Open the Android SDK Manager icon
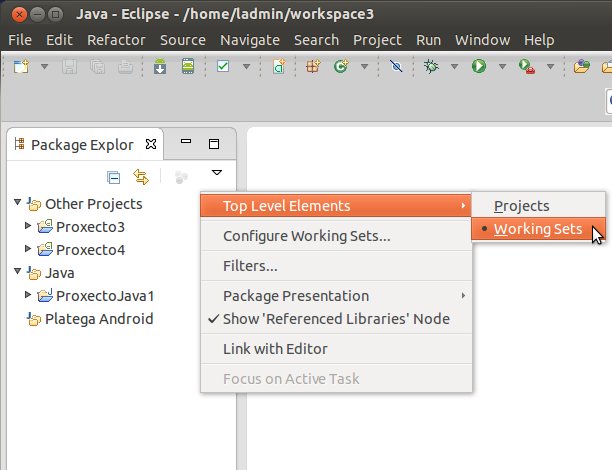Image resolution: width=612 pixels, height=470 pixels. click(160, 66)
